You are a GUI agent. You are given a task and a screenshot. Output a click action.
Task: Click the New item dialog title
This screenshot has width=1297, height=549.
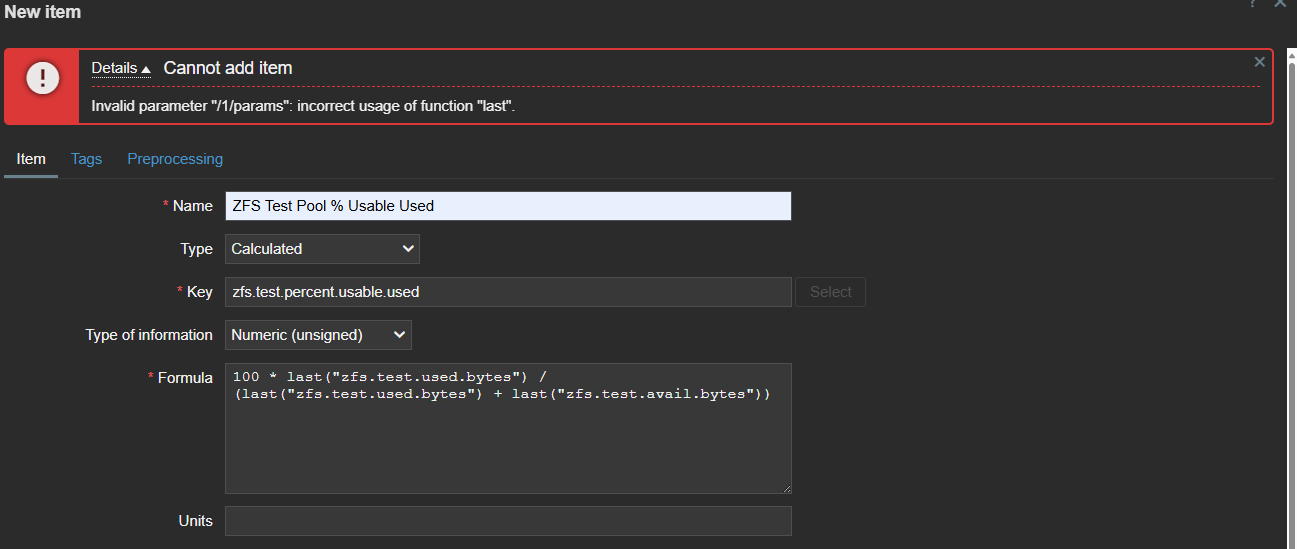(x=43, y=12)
